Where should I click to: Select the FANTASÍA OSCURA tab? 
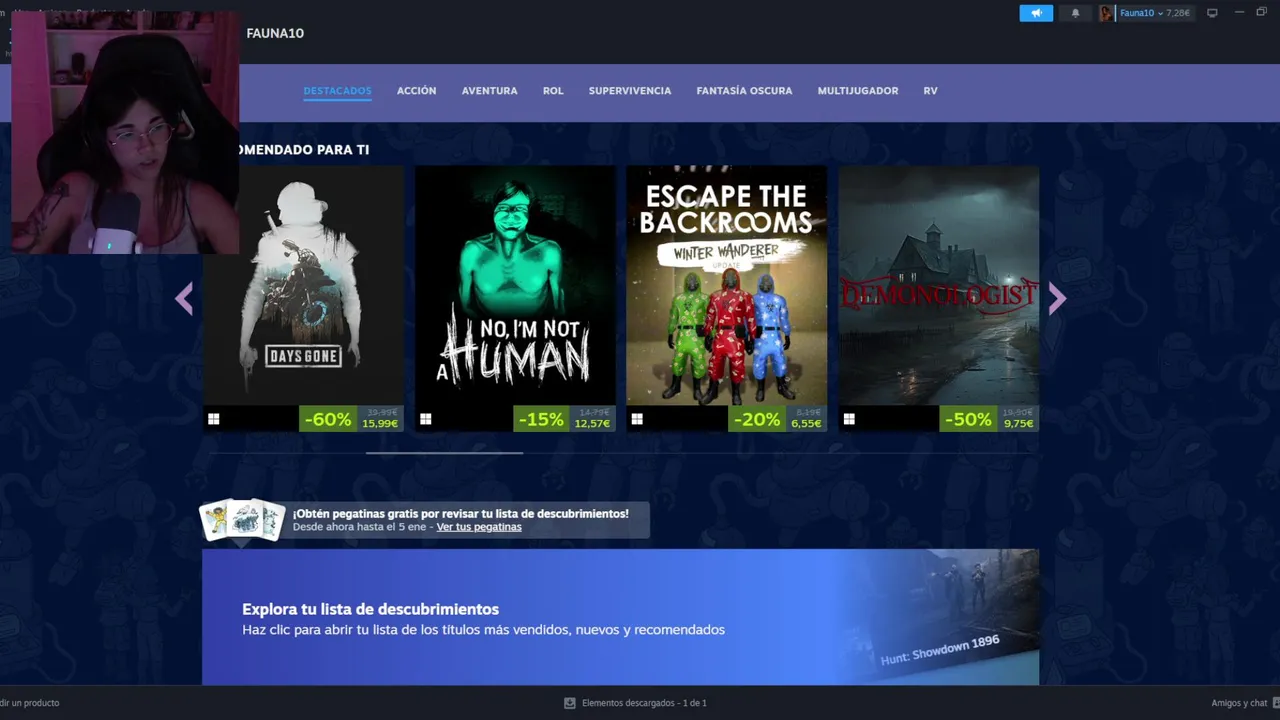(744, 91)
